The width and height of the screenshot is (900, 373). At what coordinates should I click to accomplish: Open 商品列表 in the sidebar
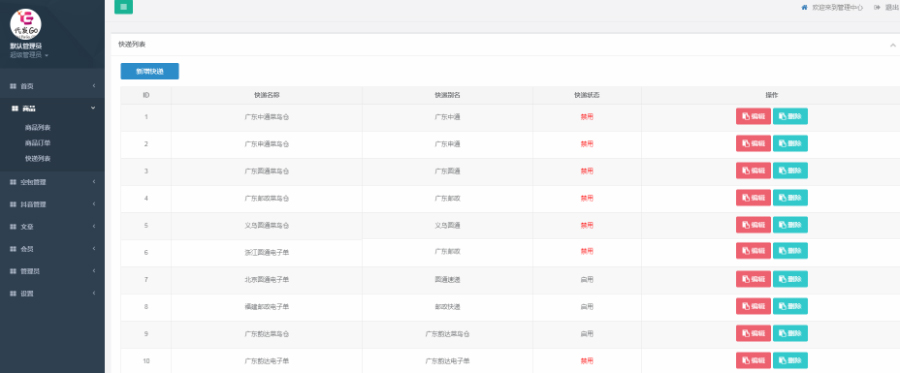click(x=38, y=127)
